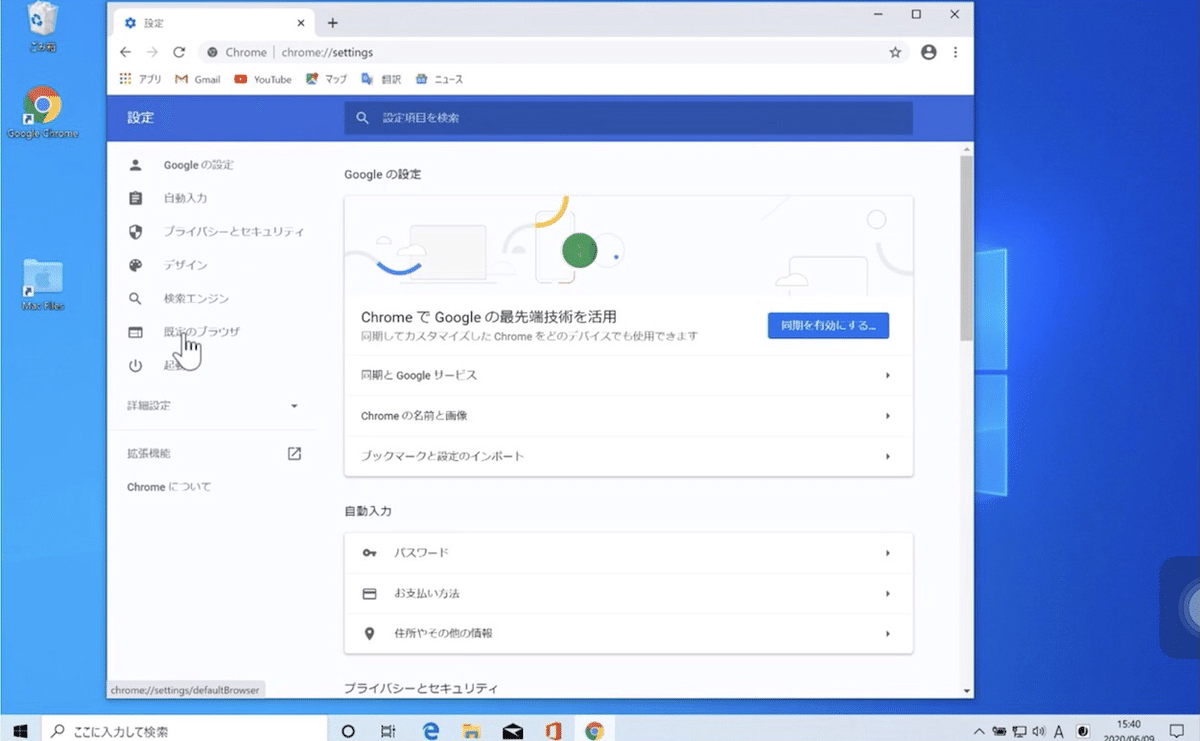
Task: Open a new tab with the plus button
Action: [x=333, y=23]
